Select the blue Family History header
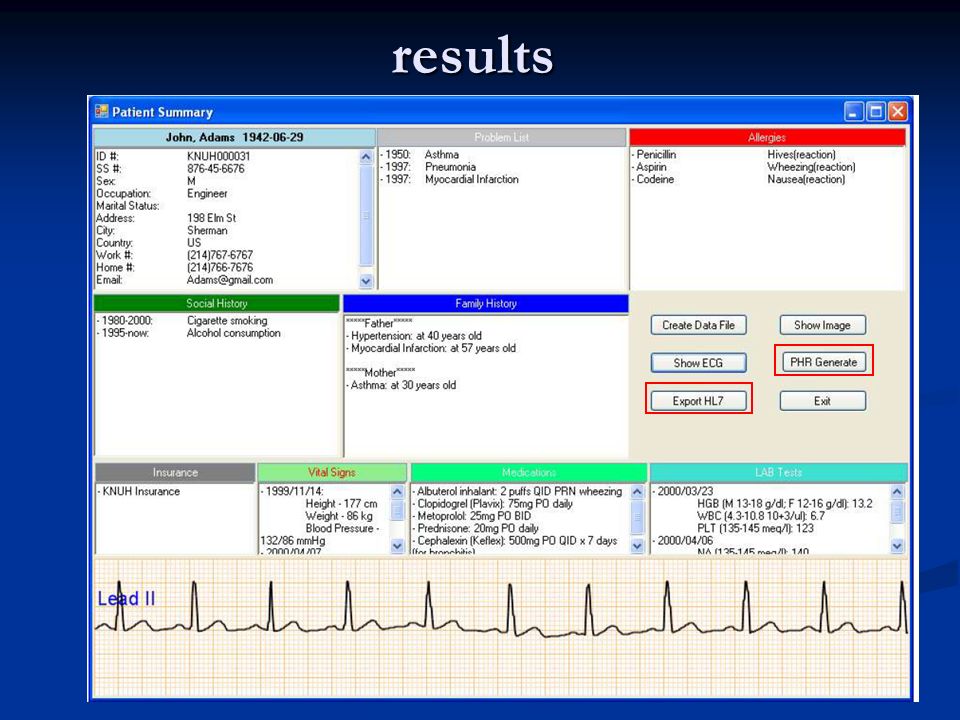This screenshot has width=960, height=720. (x=486, y=303)
